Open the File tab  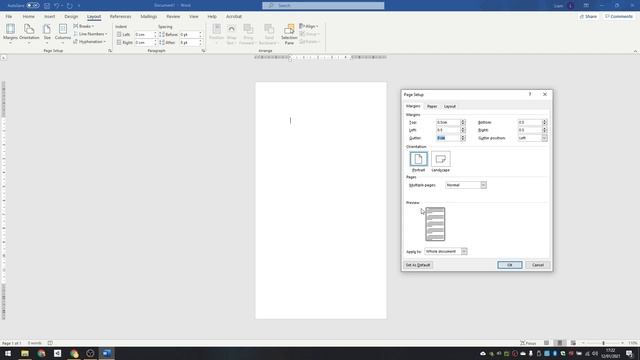coord(9,16)
